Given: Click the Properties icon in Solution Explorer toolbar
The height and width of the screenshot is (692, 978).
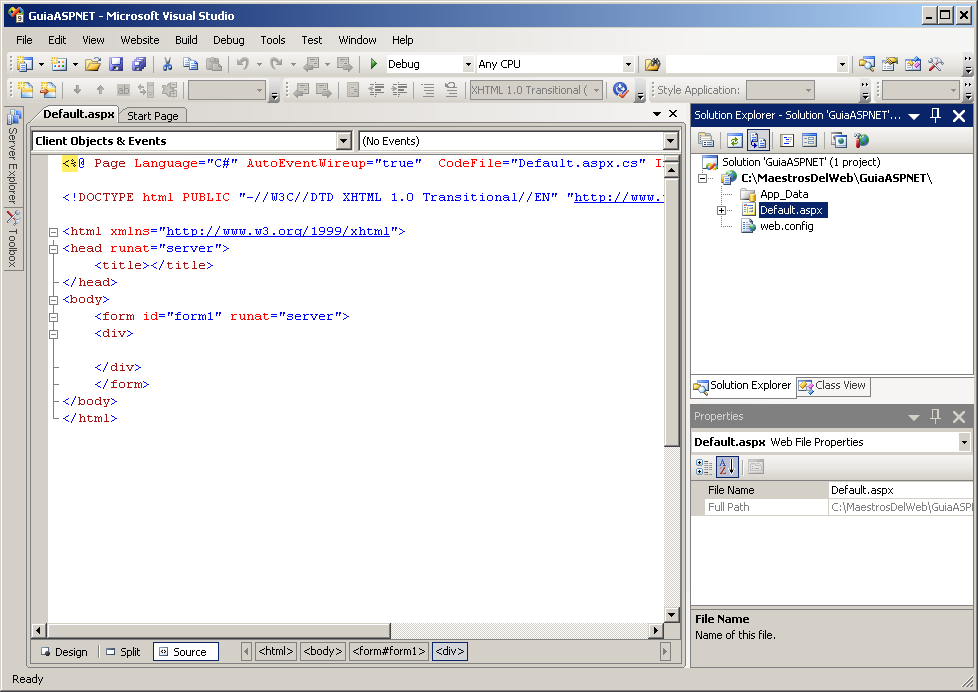Looking at the screenshot, I should pyautogui.click(x=705, y=140).
